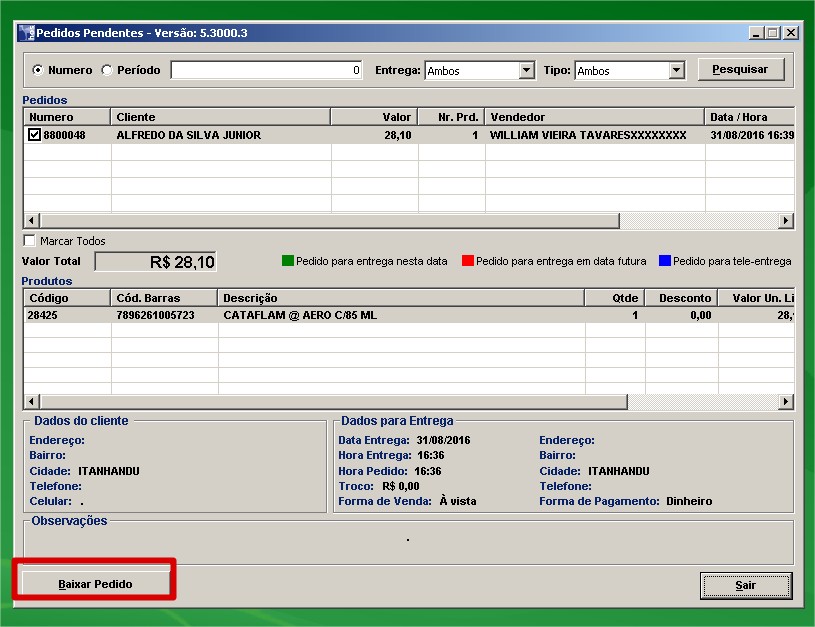Click the Descrição column header in Produtos
Screen dimensions: 815x627
(x=400, y=298)
